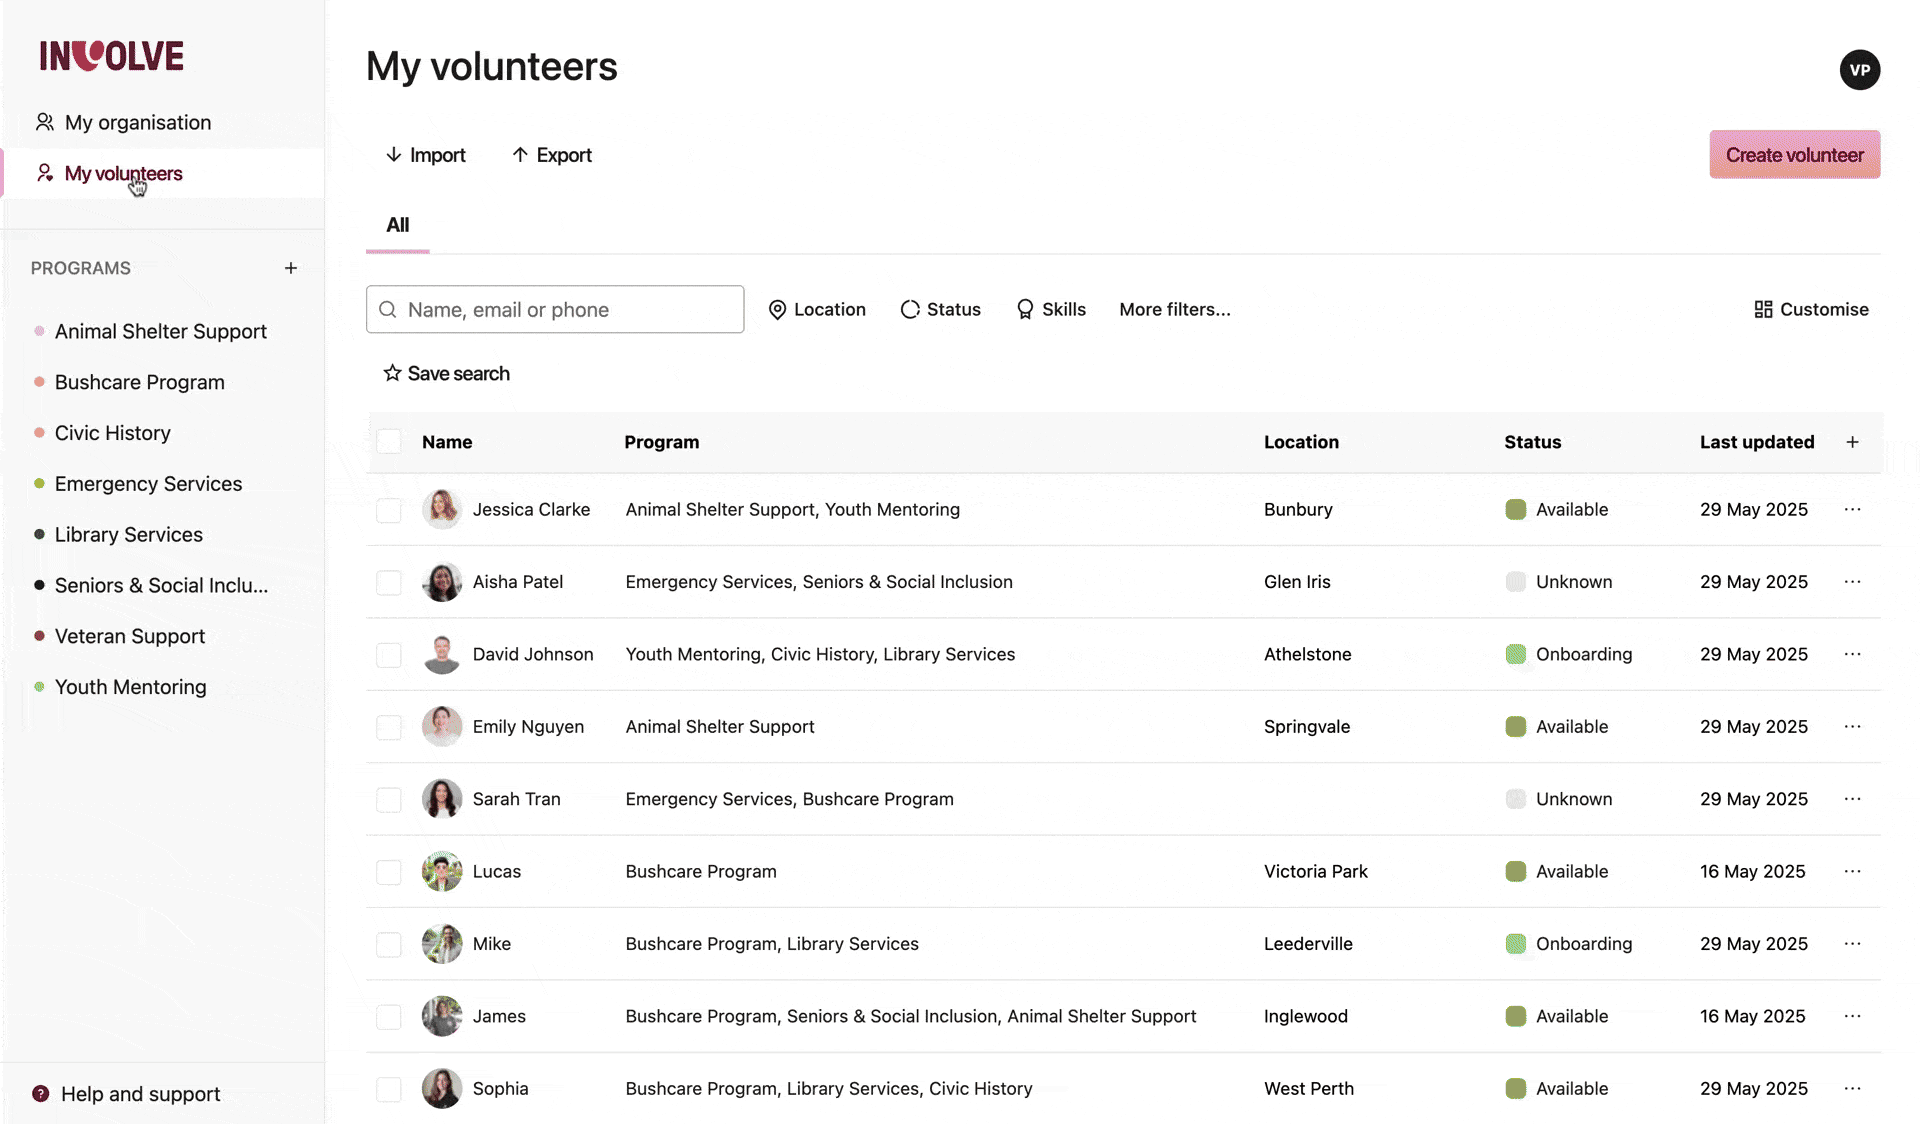The height and width of the screenshot is (1124, 1920).
Task: Click the add column plus icon
Action: [x=1852, y=442]
